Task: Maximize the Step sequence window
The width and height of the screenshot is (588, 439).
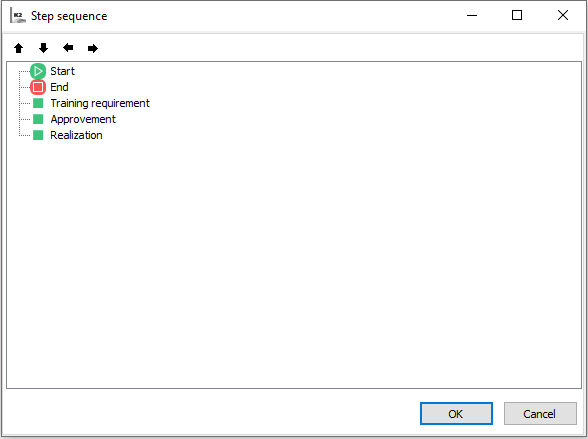Action: (517, 15)
